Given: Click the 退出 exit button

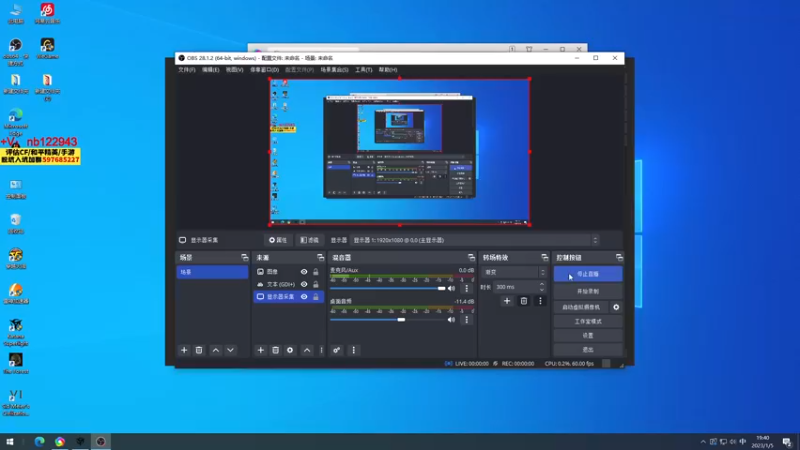Looking at the screenshot, I should (588, 350).
